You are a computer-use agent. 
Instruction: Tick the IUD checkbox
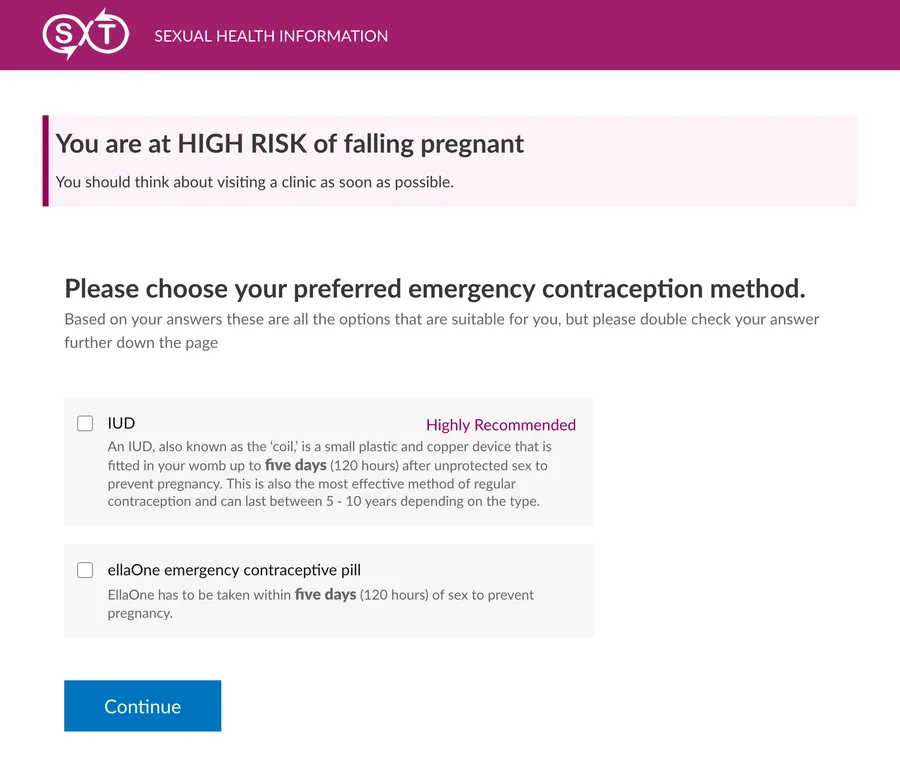(x=85, y=423)
